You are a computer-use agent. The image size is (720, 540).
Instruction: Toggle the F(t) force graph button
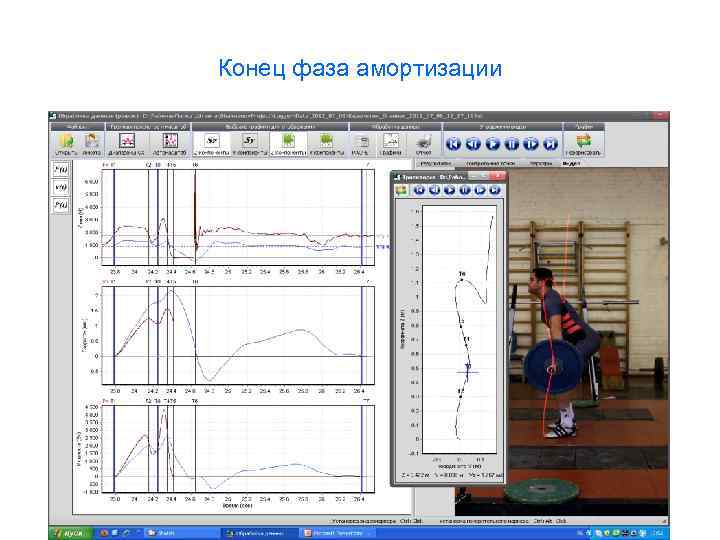coord(61,169)
